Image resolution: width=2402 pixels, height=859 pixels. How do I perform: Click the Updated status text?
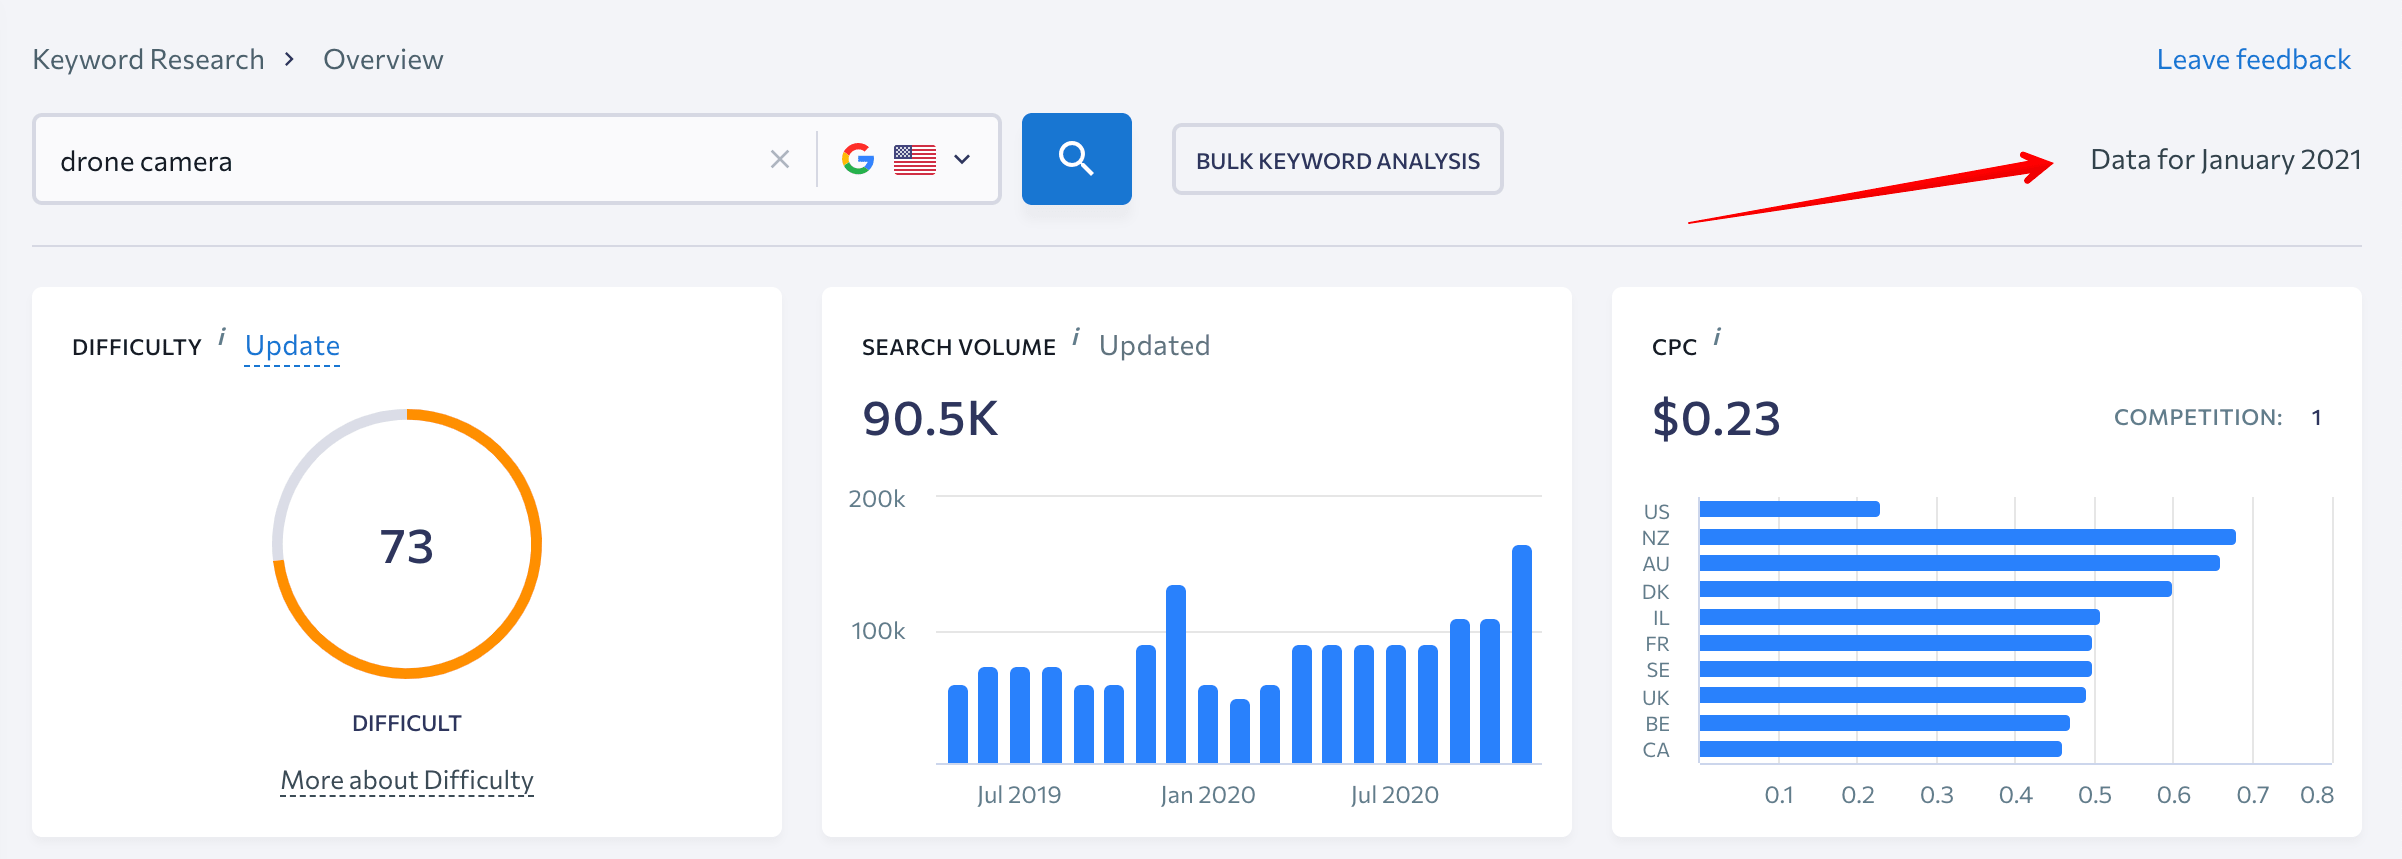[1154, 346]
